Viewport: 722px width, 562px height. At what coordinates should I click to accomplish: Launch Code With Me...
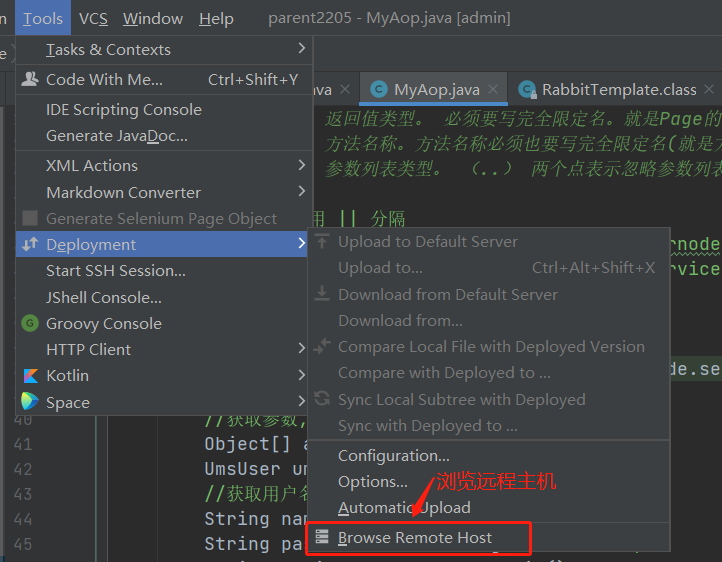pos(164,80)
